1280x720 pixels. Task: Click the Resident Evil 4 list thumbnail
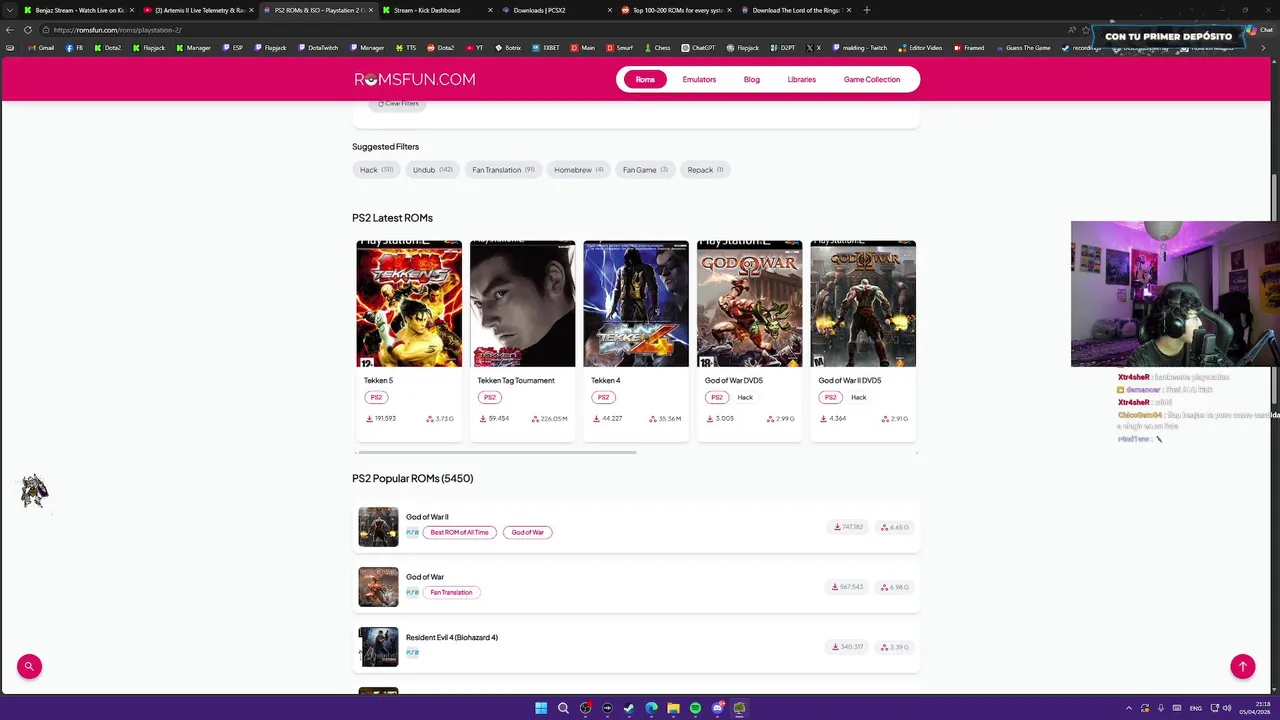(378, 647)
